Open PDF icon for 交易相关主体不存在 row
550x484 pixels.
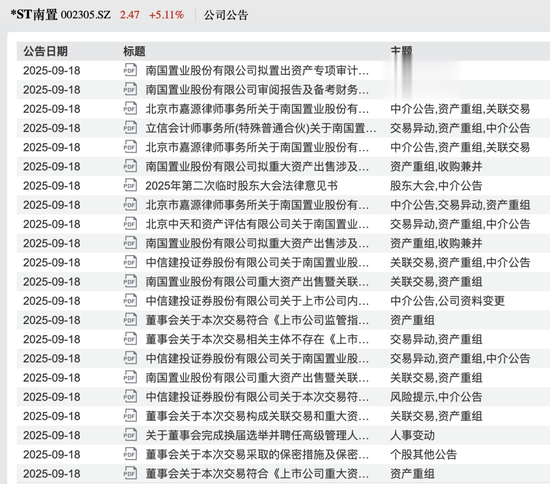130,339
